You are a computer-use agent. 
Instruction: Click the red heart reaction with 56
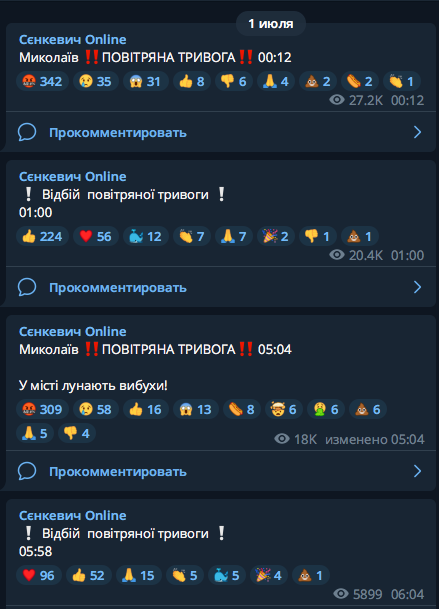(96, 237)
